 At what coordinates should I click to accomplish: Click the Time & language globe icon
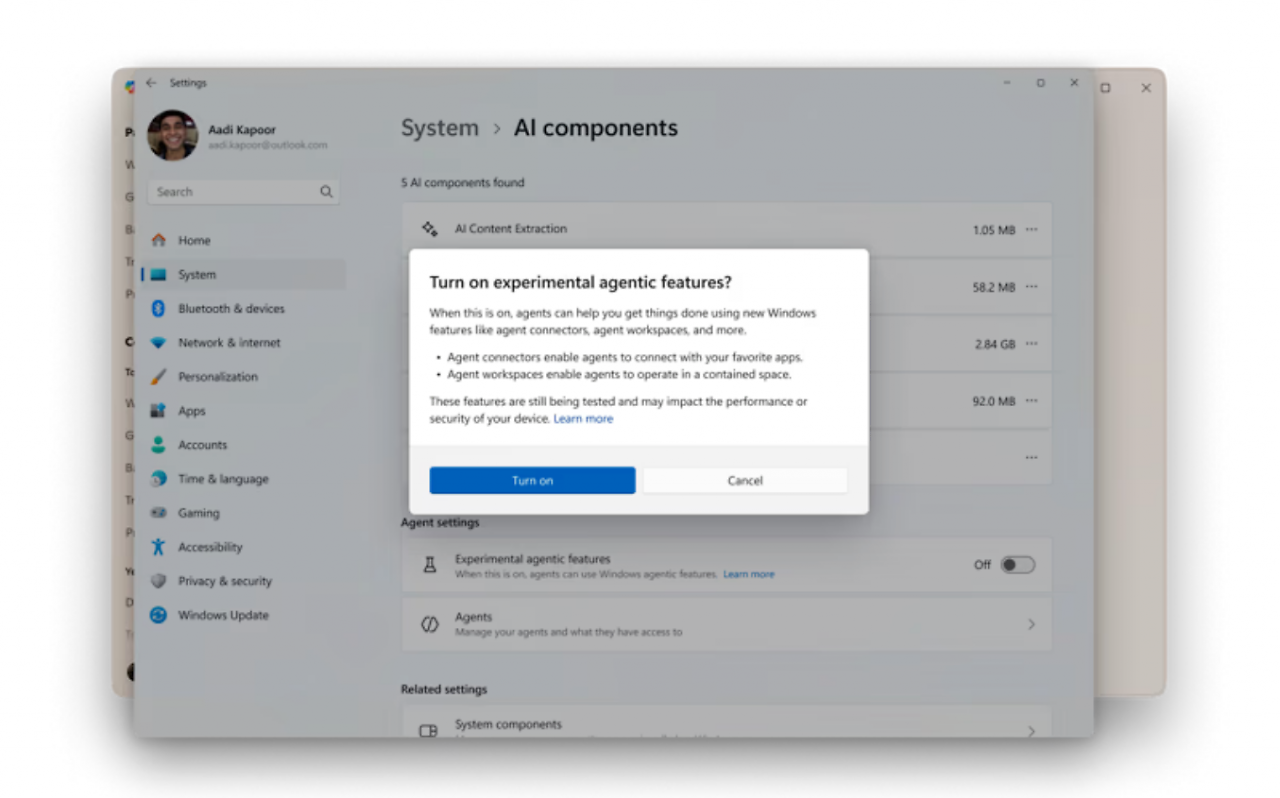tap(158, 478)
